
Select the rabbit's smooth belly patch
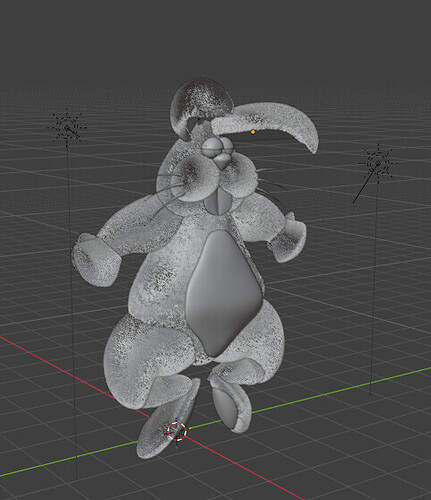(x=223, y=293)
